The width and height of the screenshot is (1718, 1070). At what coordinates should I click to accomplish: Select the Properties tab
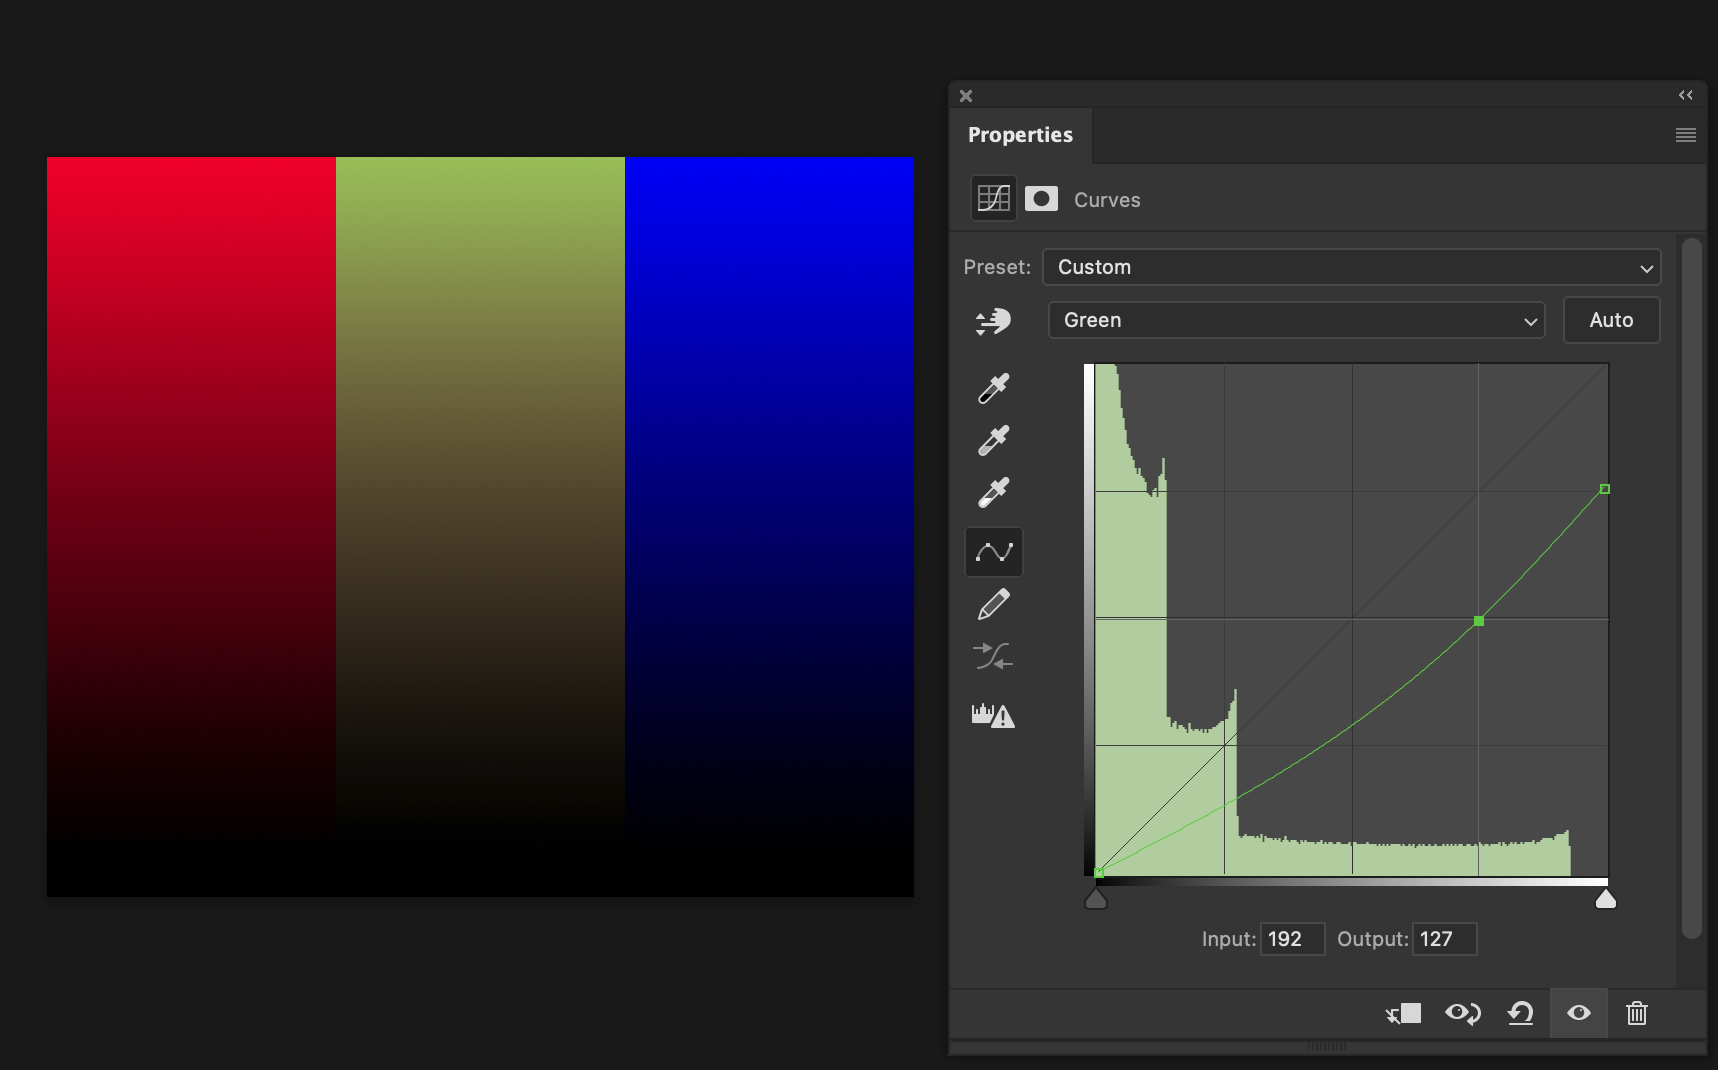[x=1020, y=135]
